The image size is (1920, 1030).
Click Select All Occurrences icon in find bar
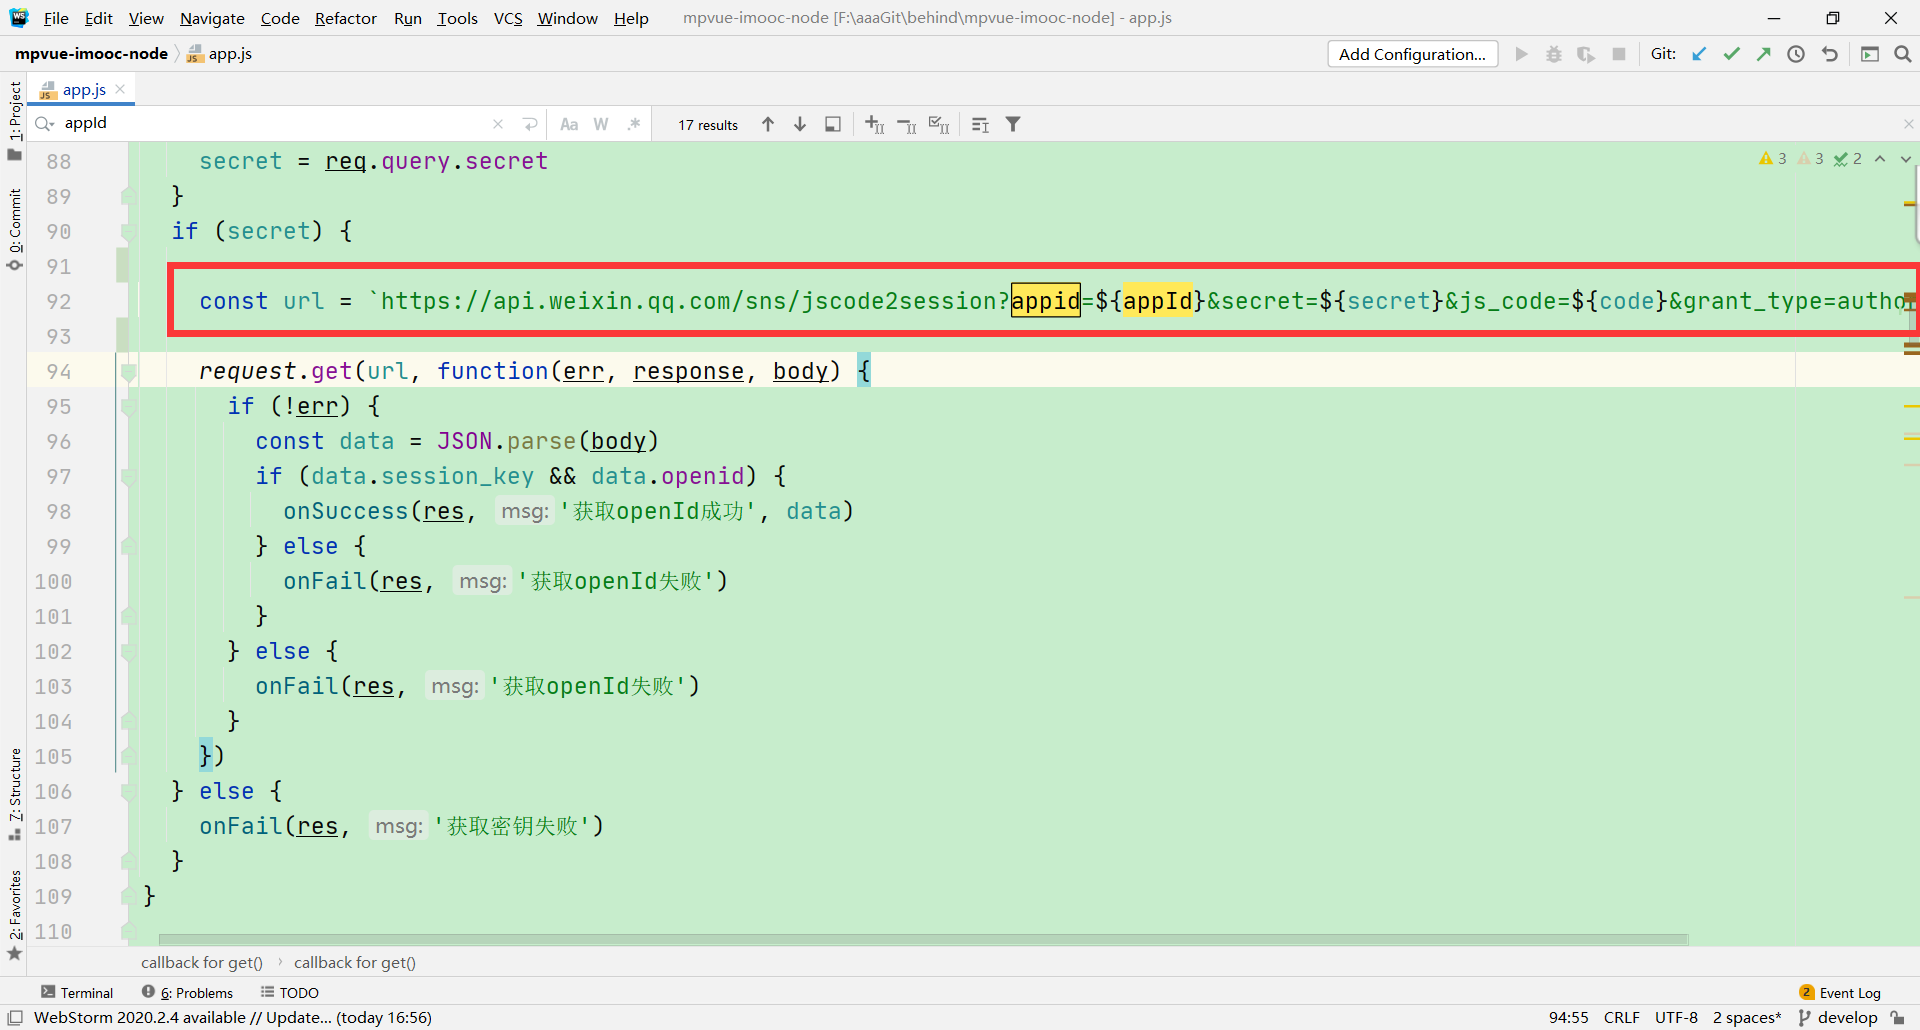click(x=939, y=124)
